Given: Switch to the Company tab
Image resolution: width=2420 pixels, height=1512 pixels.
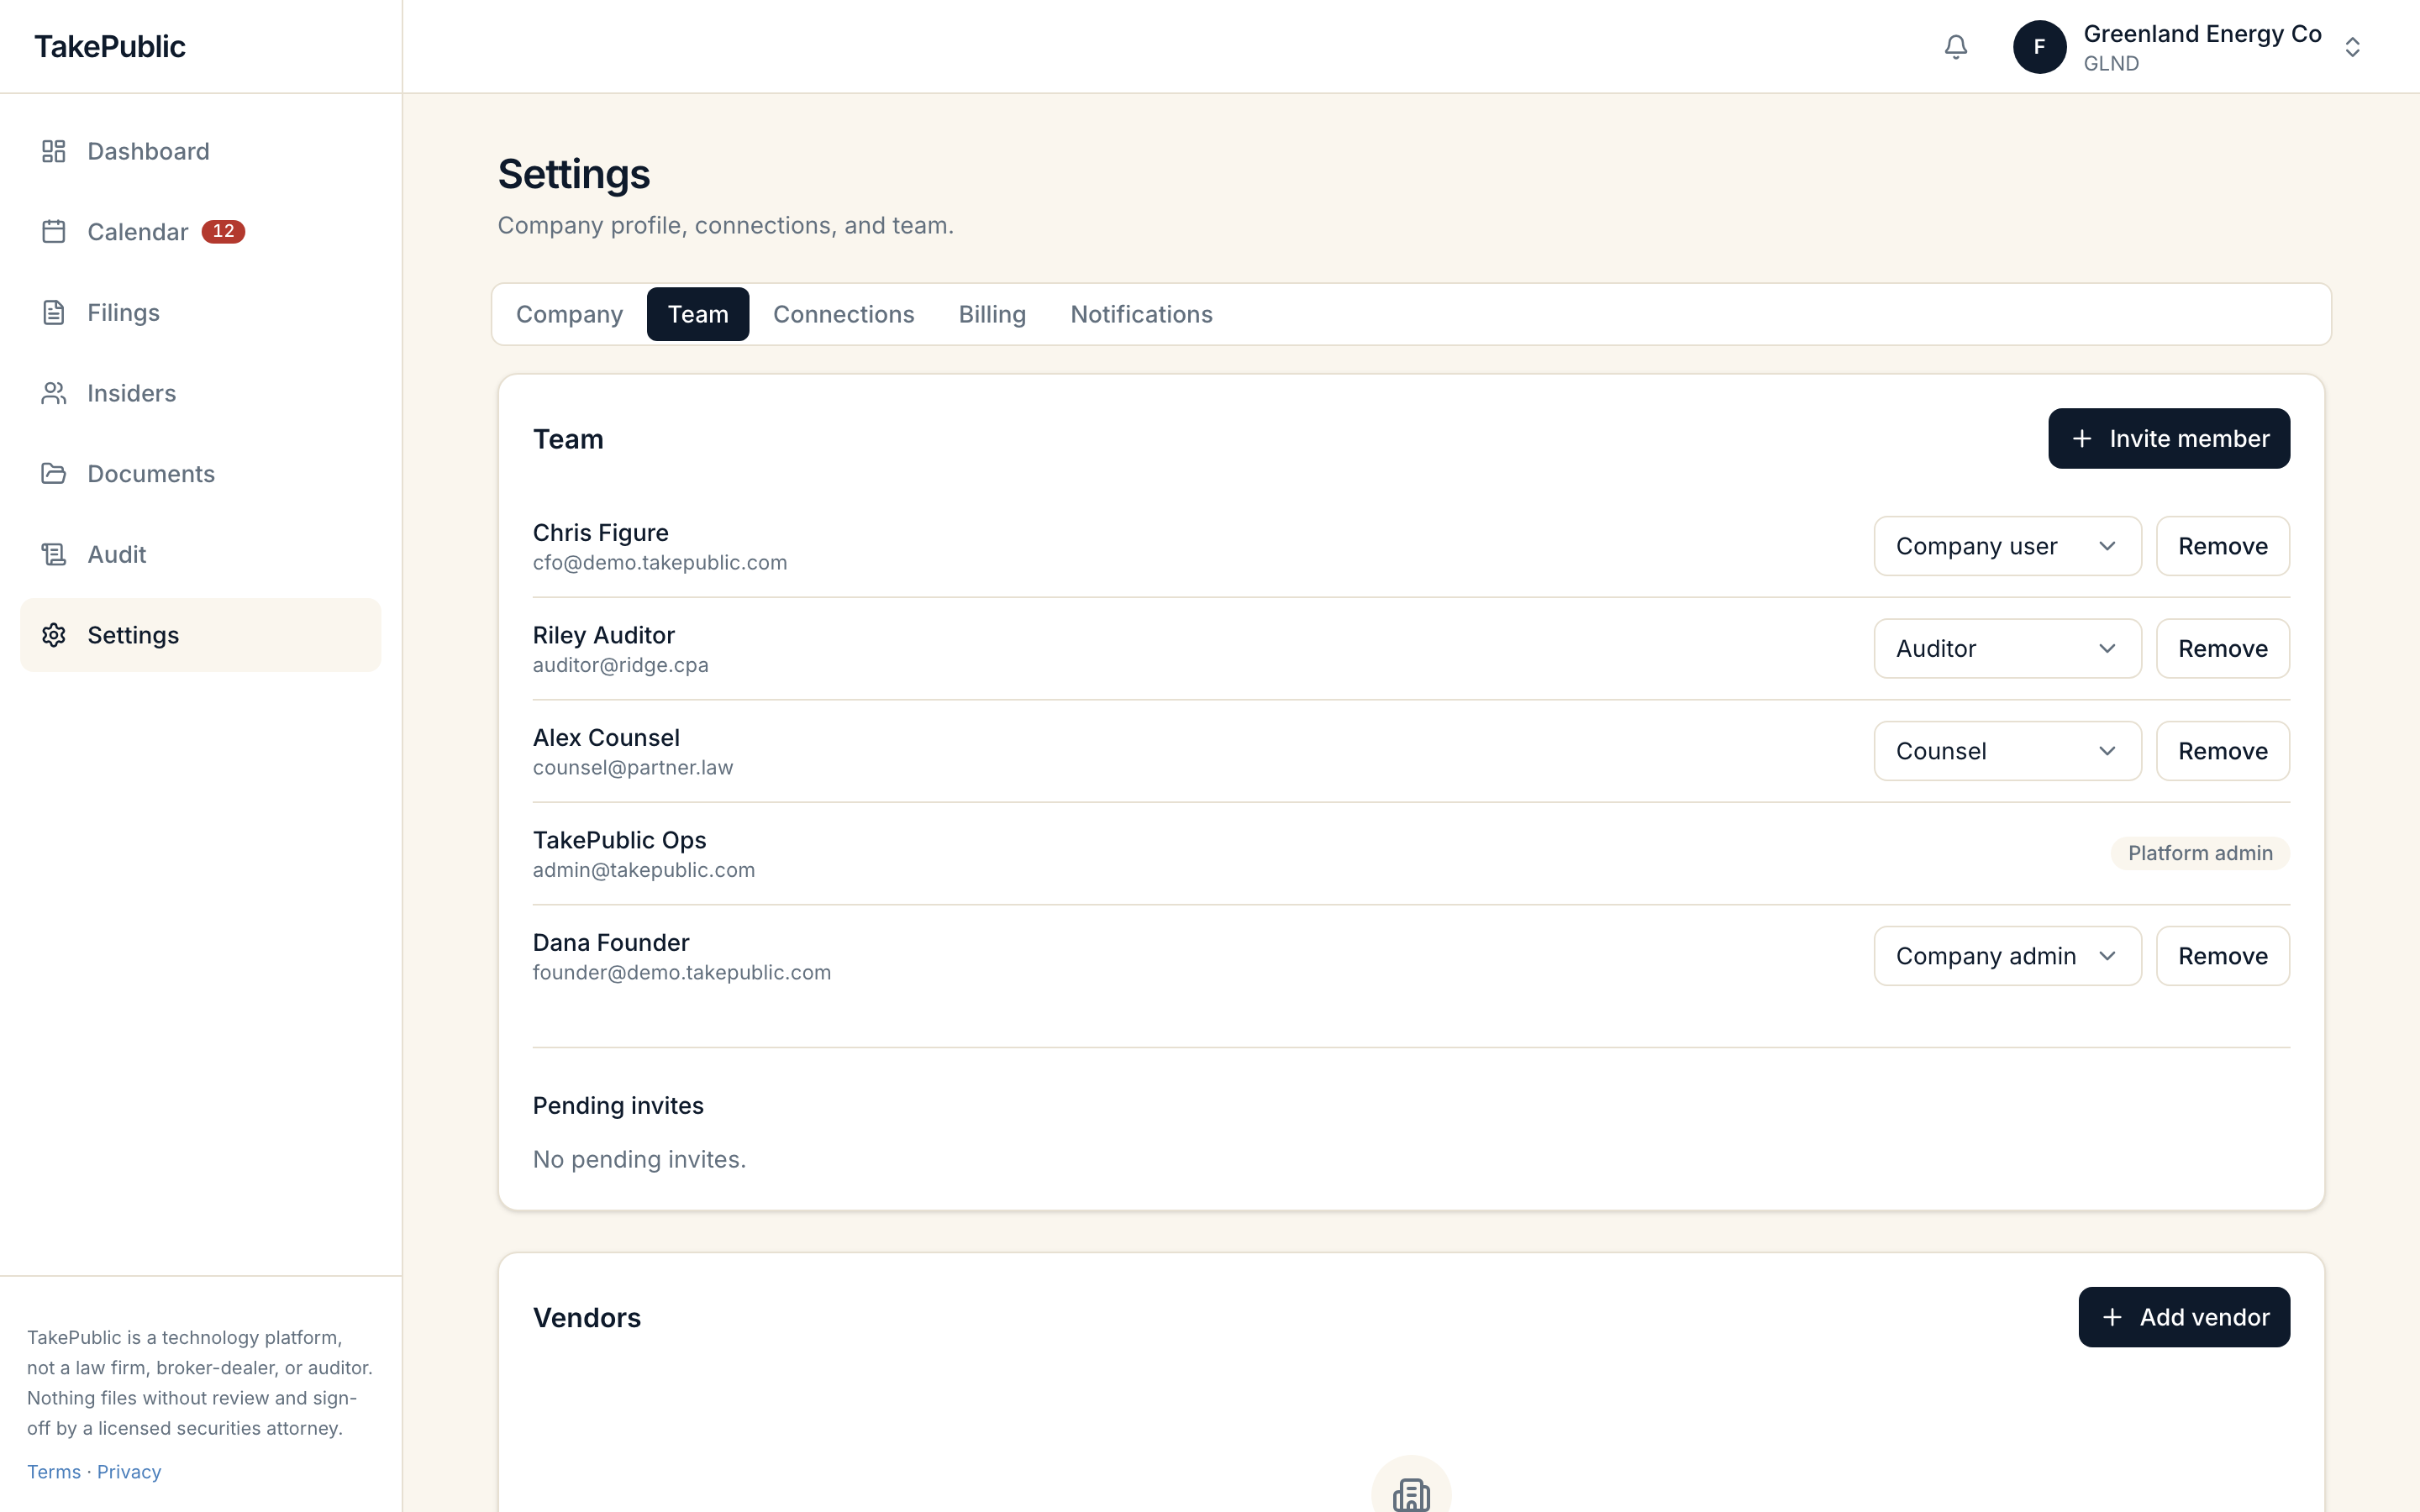Looking at the screenshot, I should [569, 314].
